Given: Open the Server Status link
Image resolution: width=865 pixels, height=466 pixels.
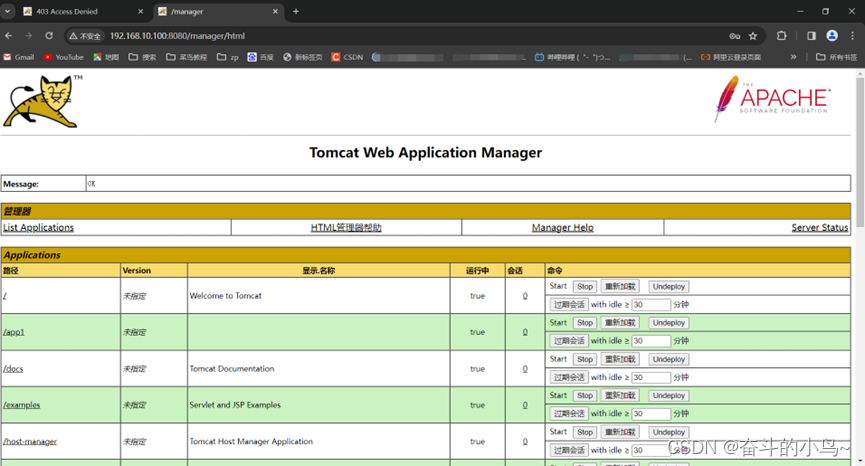Looking at the screenshot, I should 819,228.
